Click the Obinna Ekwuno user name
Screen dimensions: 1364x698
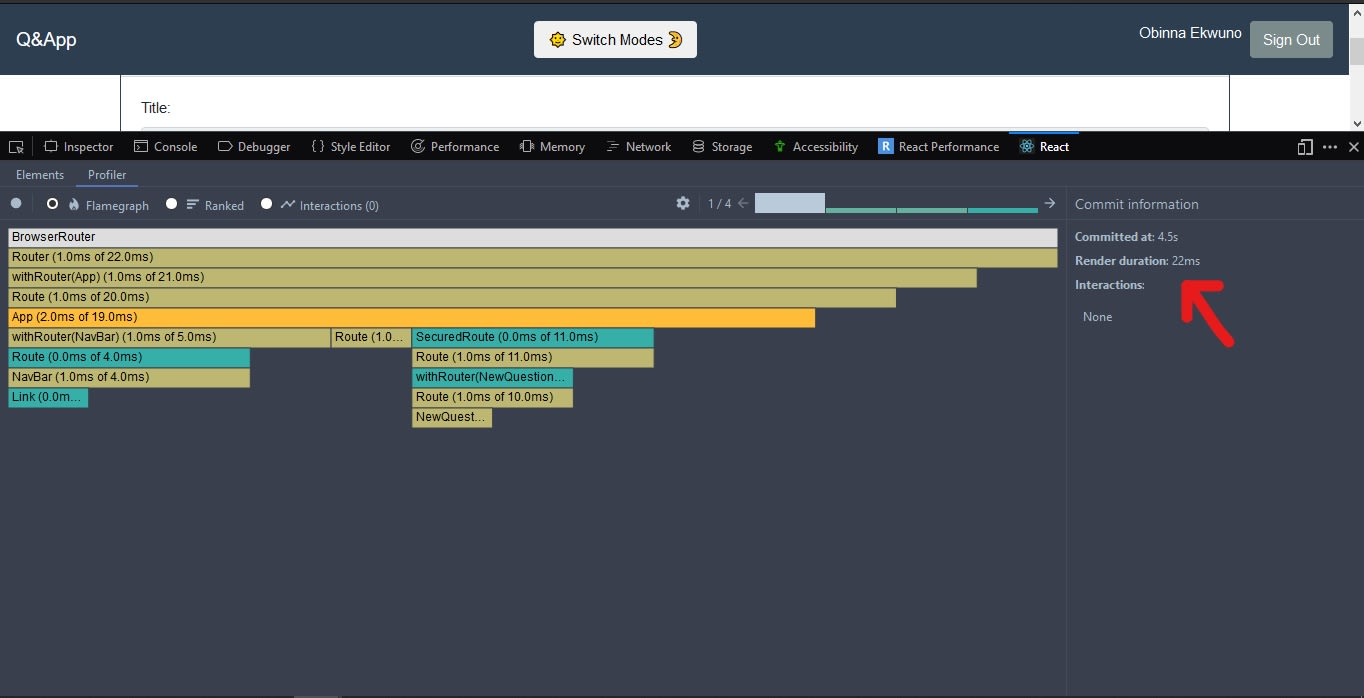click(1190, 33)
